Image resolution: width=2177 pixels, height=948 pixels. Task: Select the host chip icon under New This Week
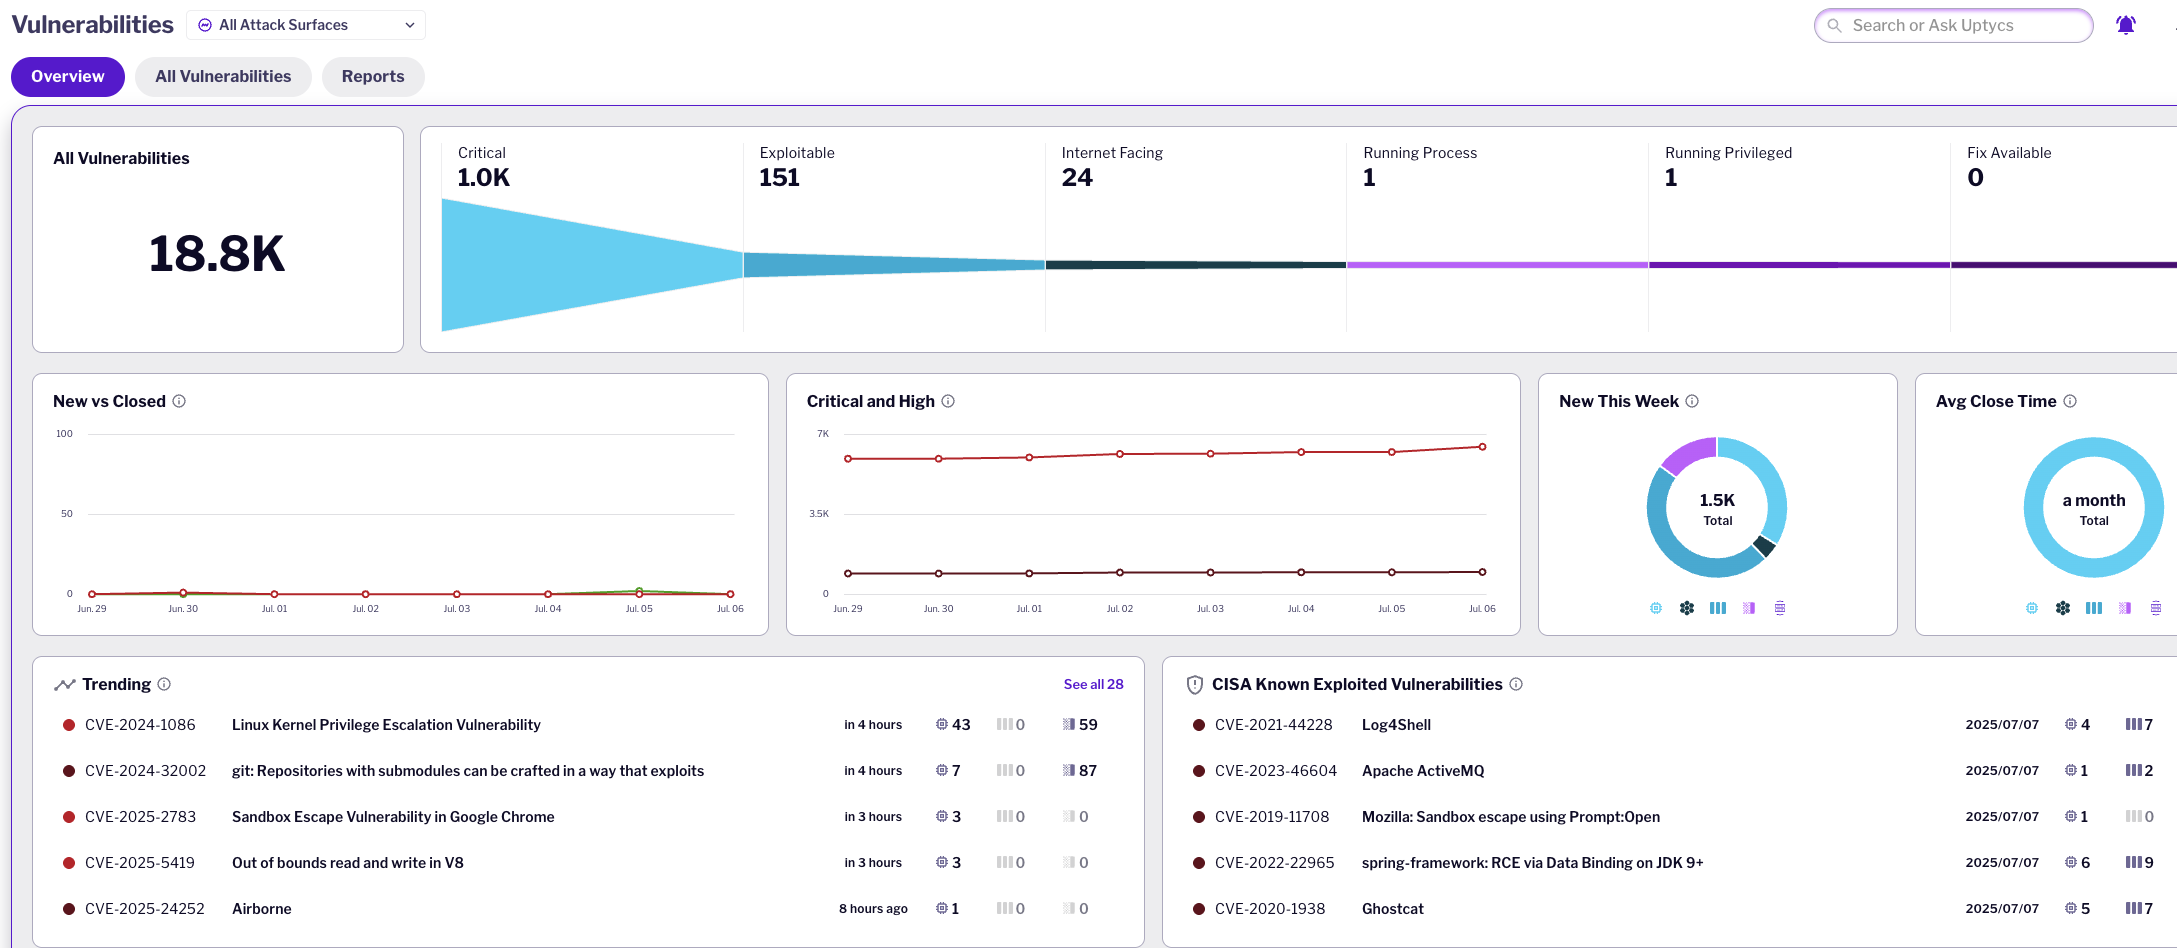tap(1655, 607)
